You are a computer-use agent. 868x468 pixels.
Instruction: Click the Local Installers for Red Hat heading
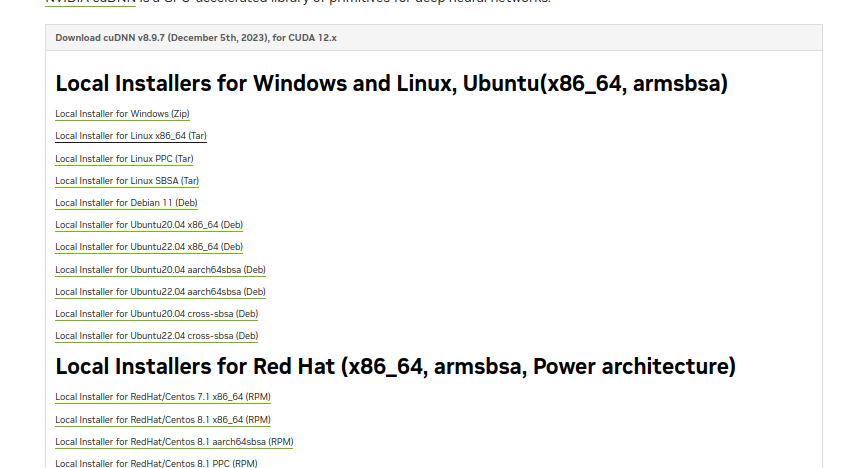(x=395, y=366)
